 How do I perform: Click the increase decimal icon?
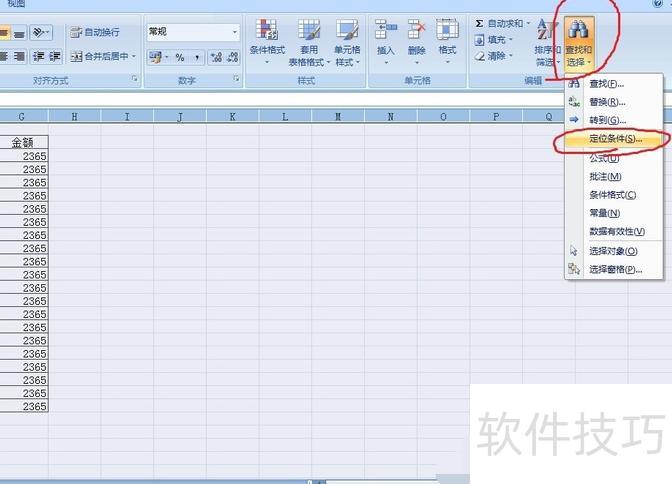[x=216, y=57]
